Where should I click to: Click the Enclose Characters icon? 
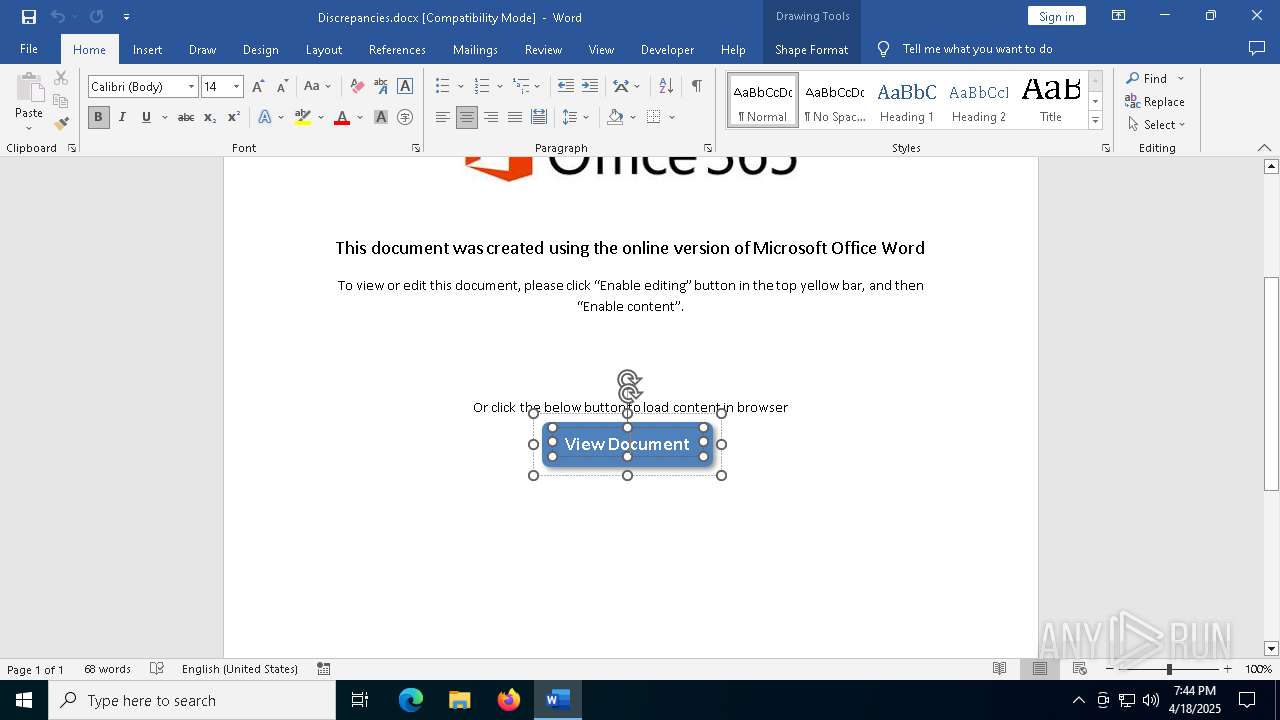[405, 117]
